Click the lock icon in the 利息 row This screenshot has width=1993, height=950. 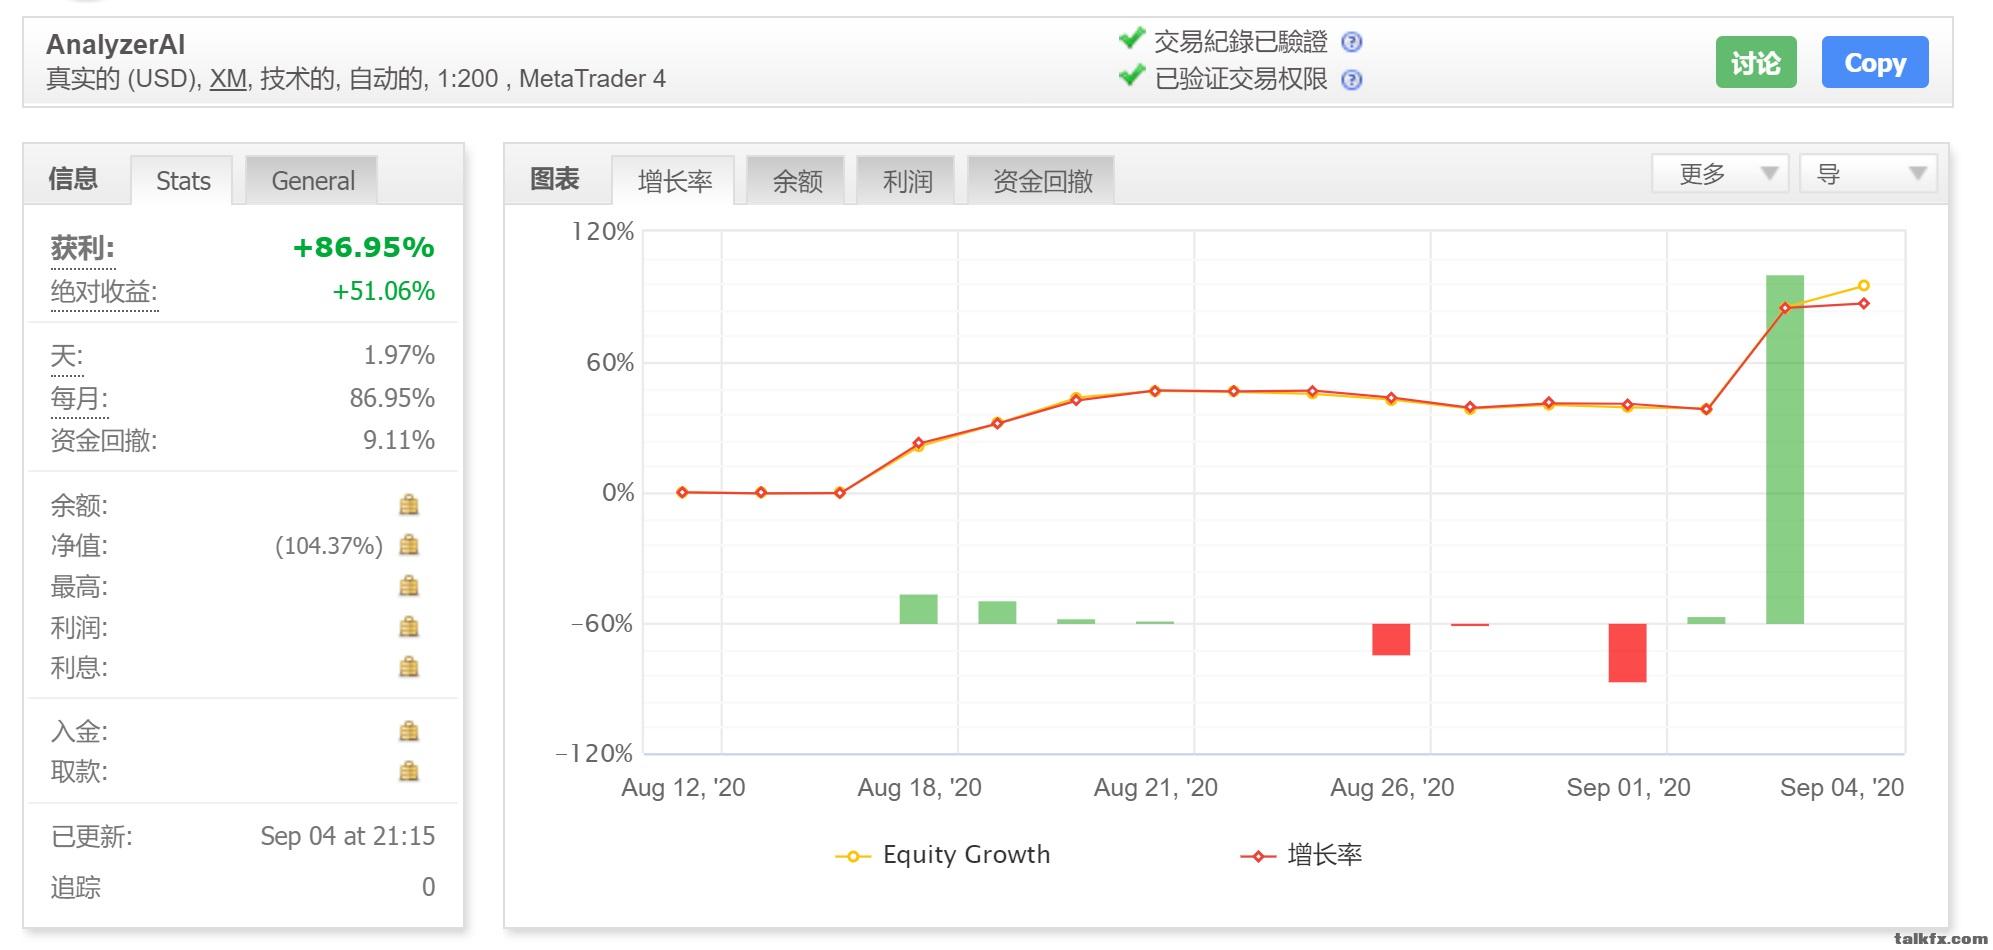pyautogui.click(x=409, y=667)
